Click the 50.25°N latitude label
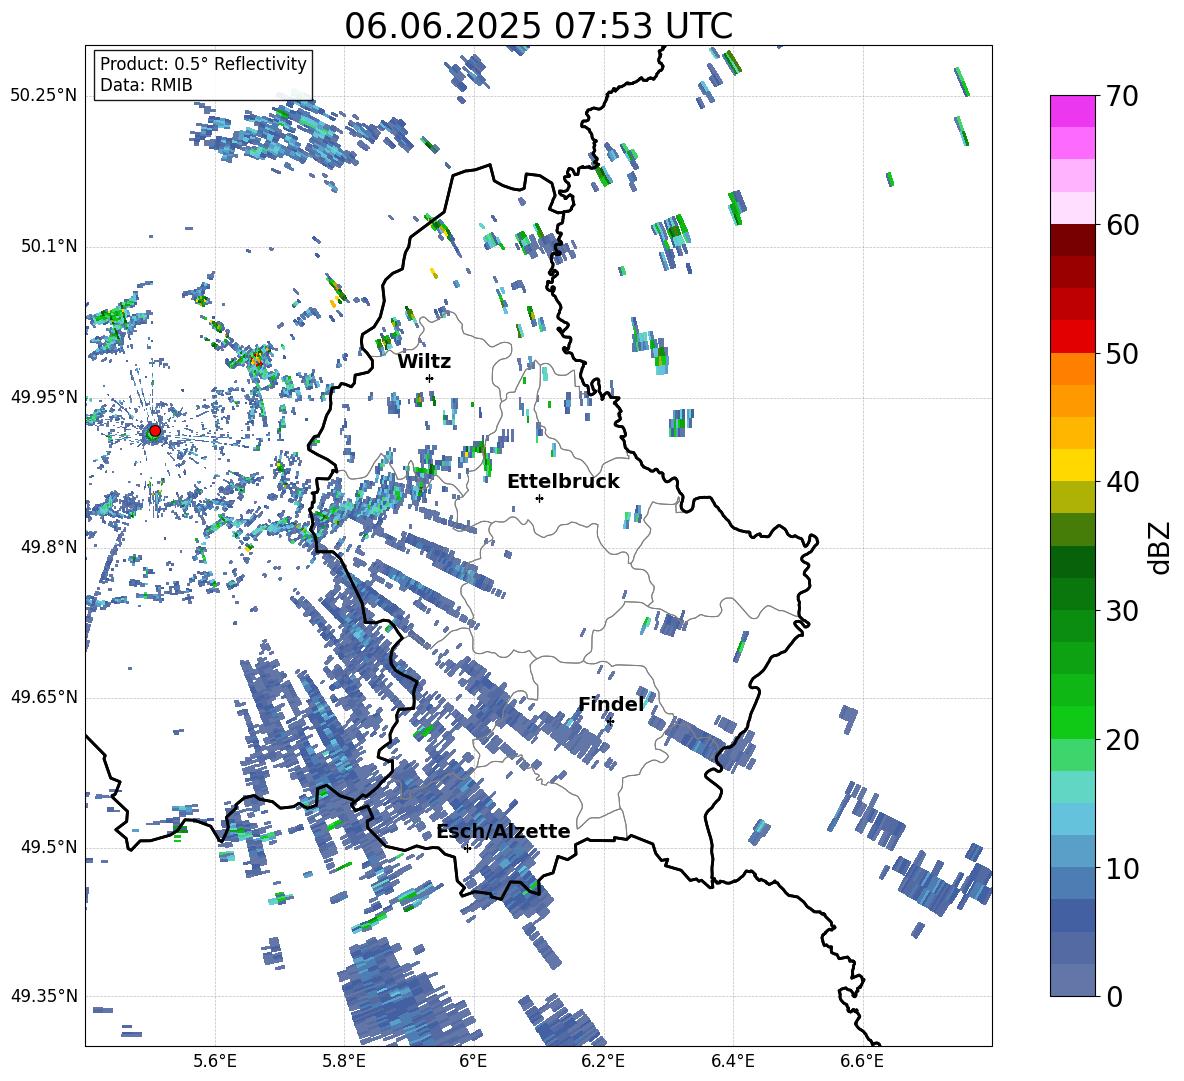The height and width of the screenshot is (1081, 1184). [44, 96]
